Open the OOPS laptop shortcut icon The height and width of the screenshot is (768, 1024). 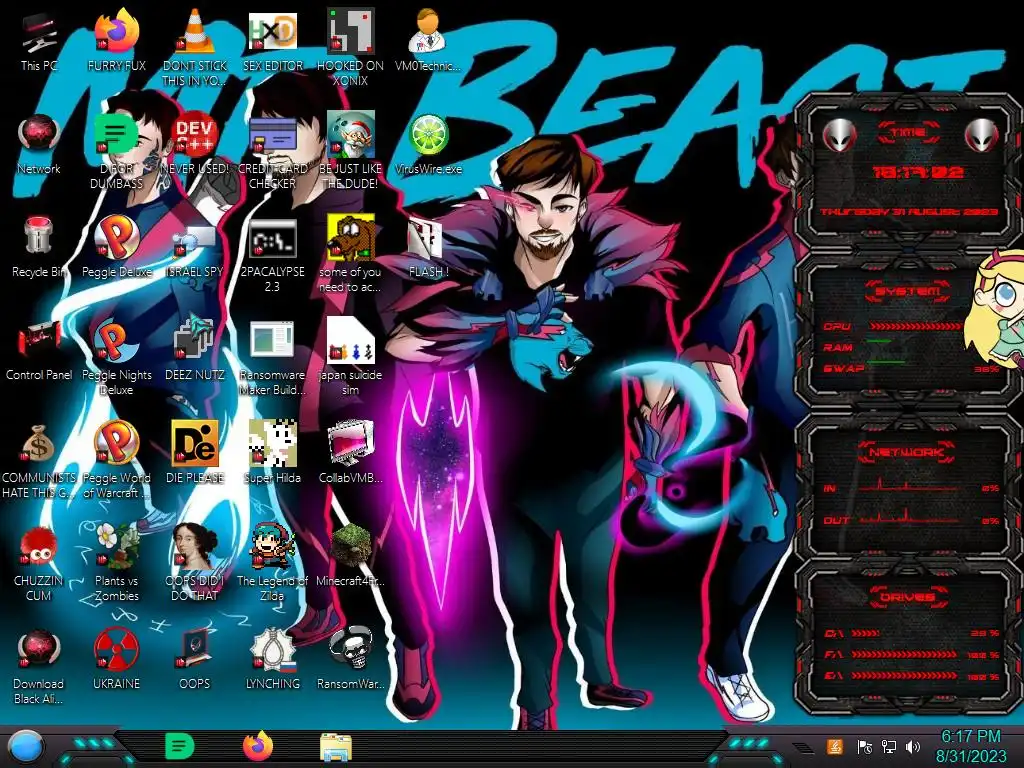195,648
